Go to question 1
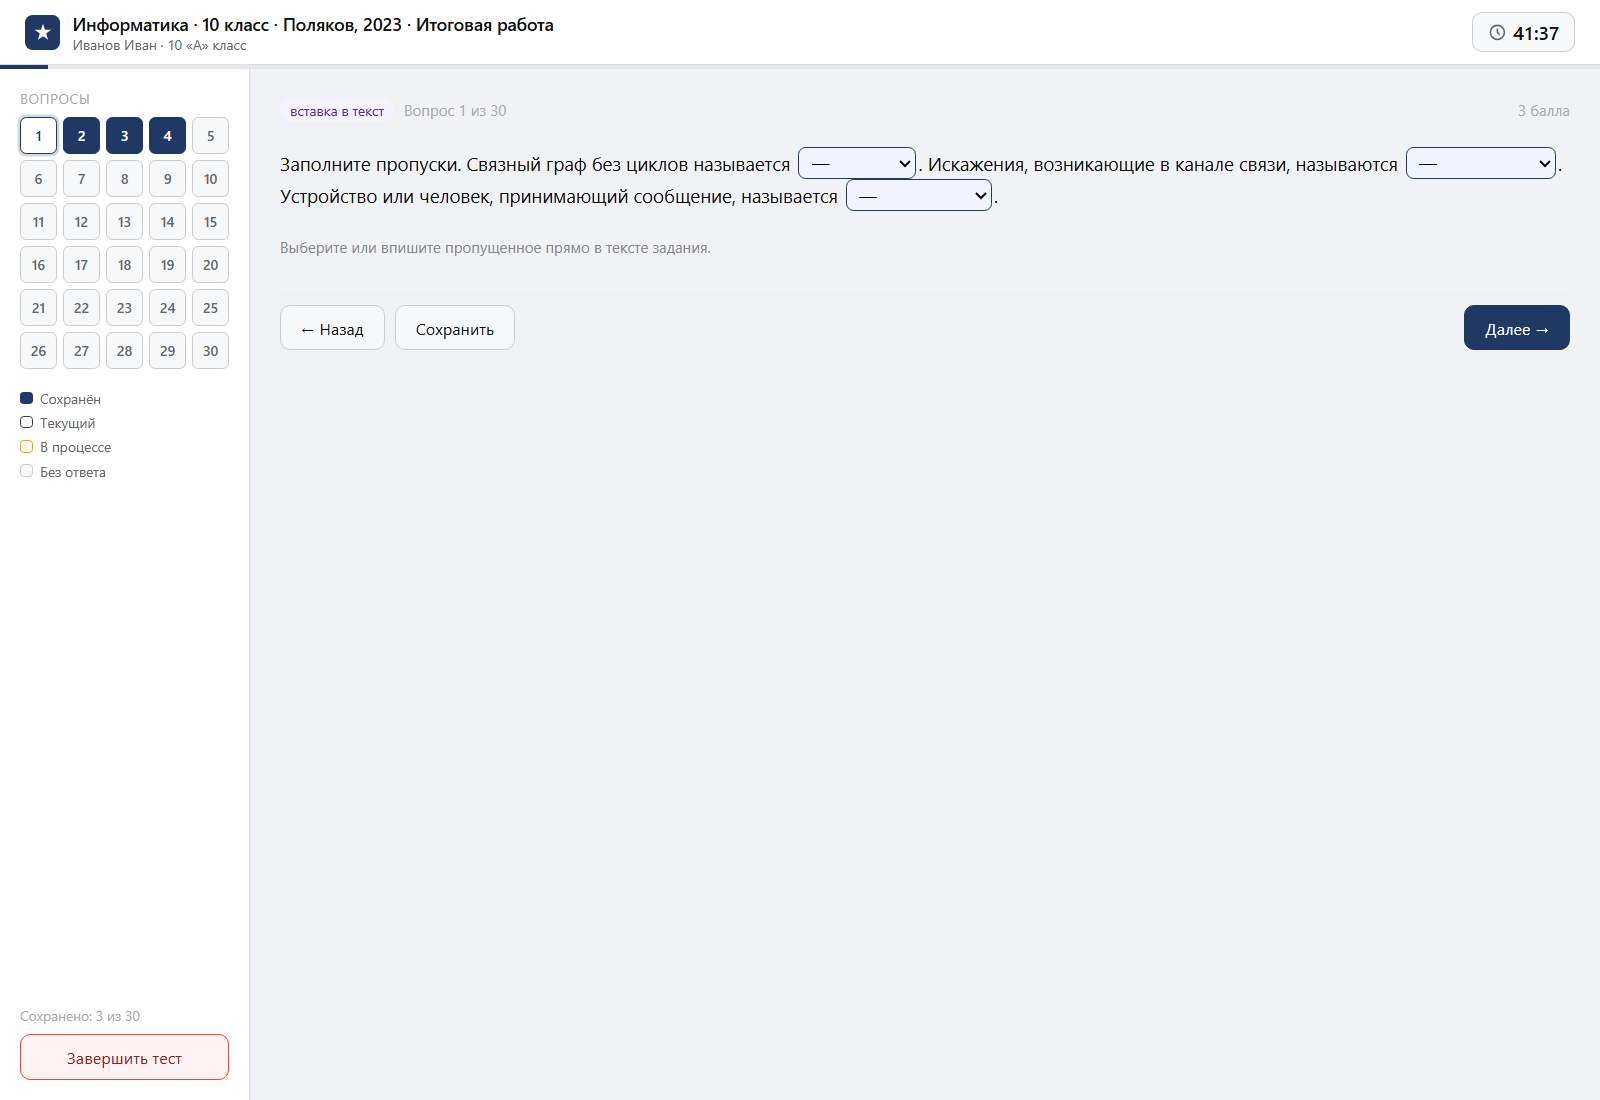1600x1100 pixels. [38, 136]
